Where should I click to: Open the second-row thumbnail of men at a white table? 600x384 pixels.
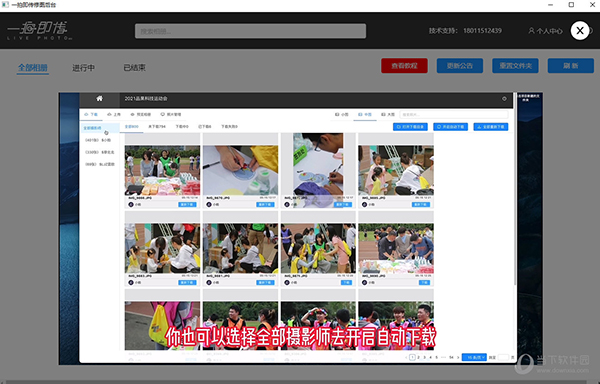tap(396, 248)
